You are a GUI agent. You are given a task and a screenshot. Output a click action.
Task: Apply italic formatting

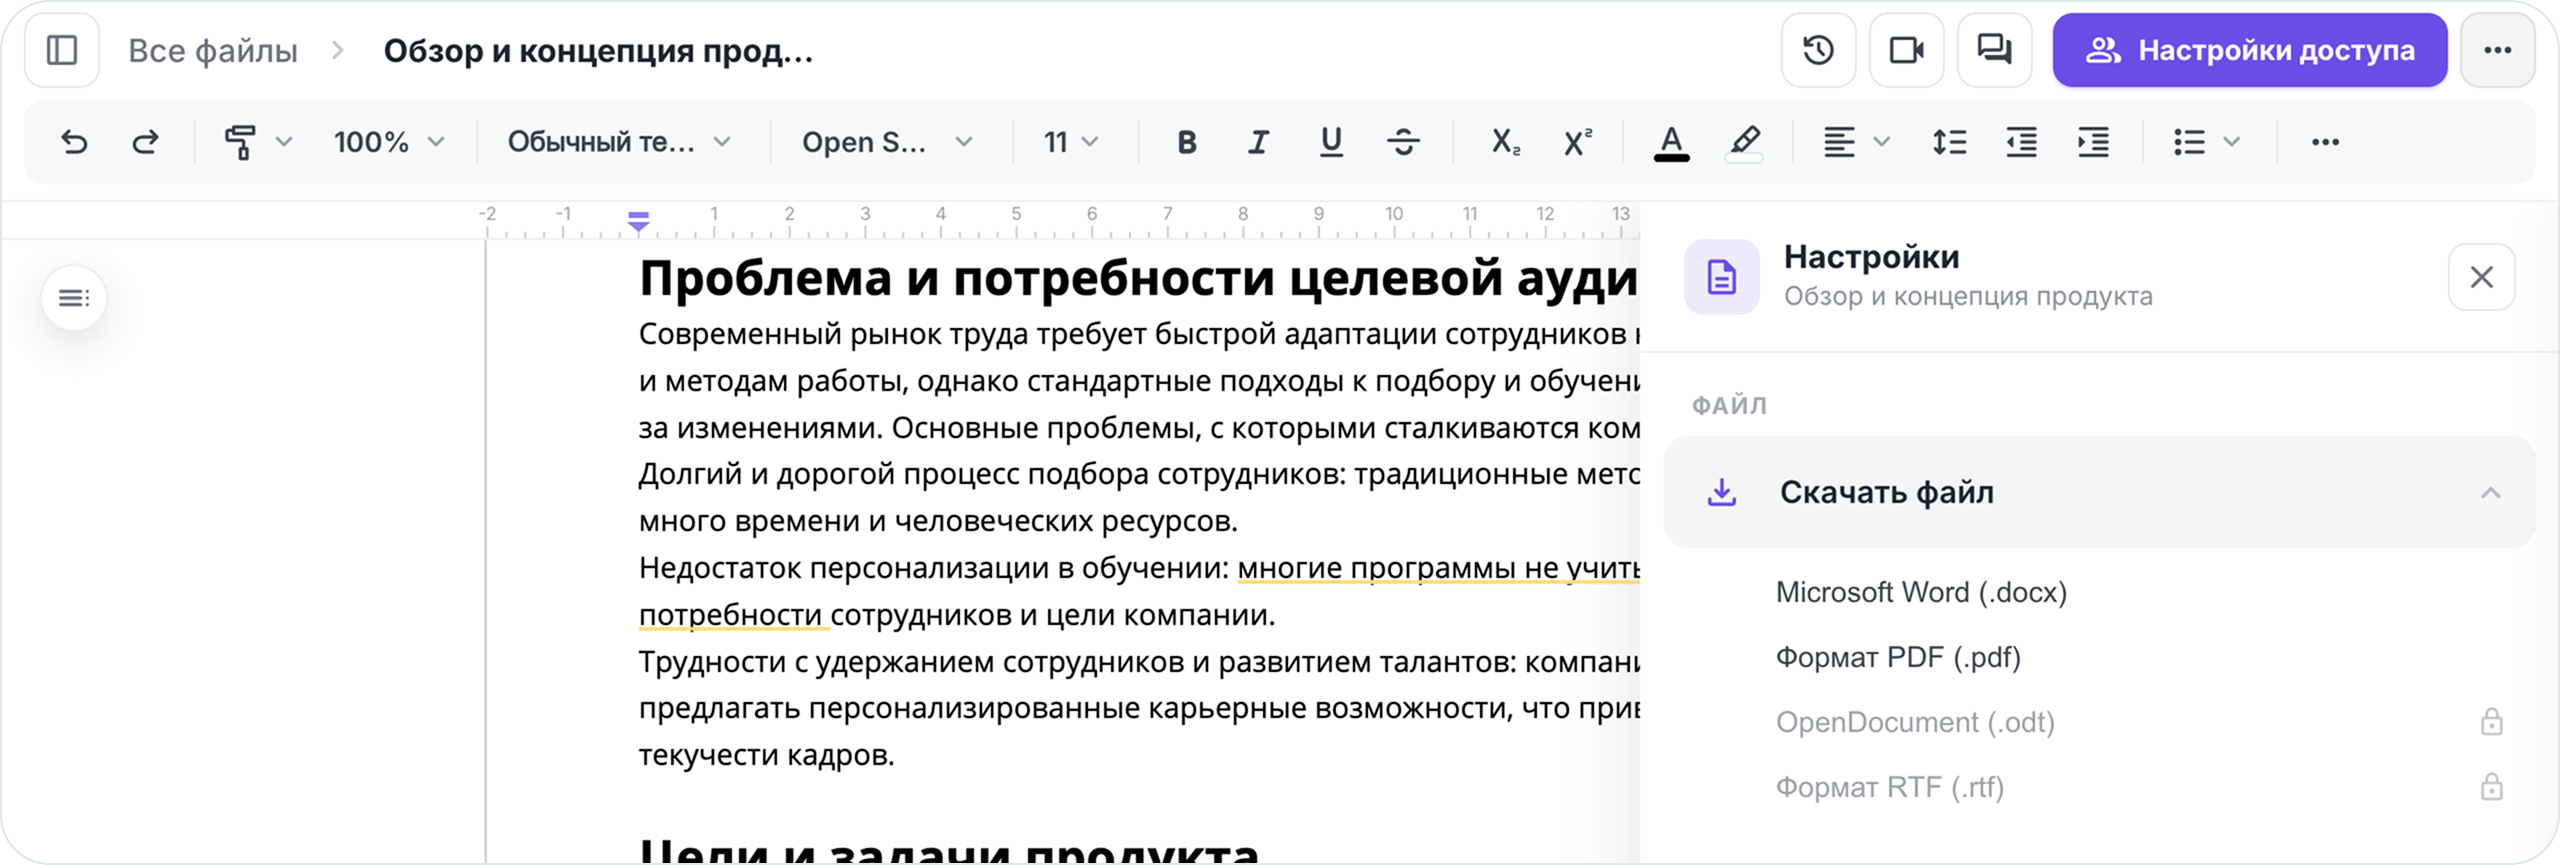[1258, 142]
